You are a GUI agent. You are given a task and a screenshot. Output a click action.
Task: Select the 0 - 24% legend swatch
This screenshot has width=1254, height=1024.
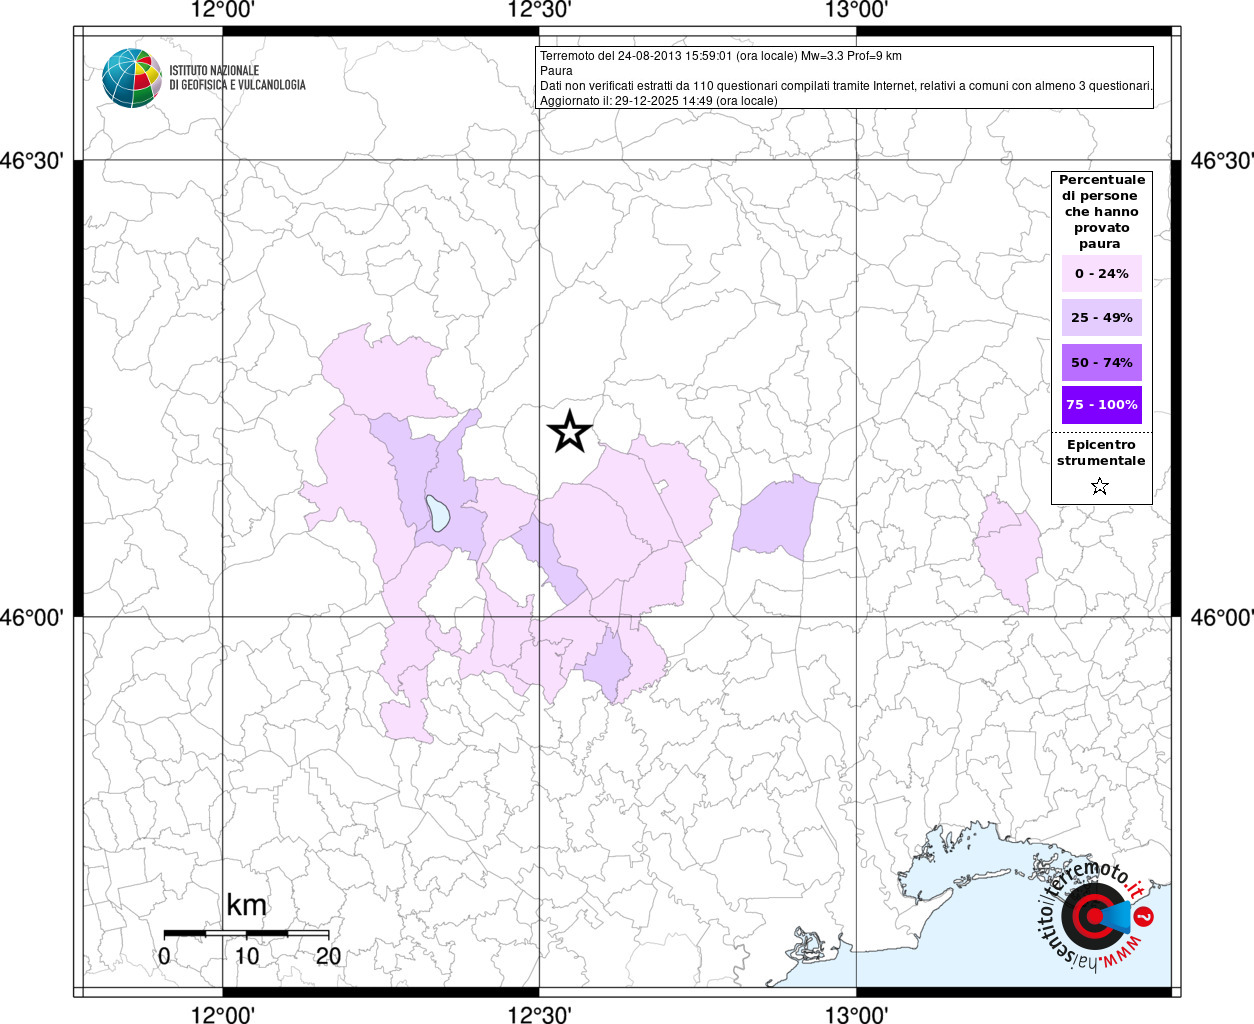point(1102,273)
